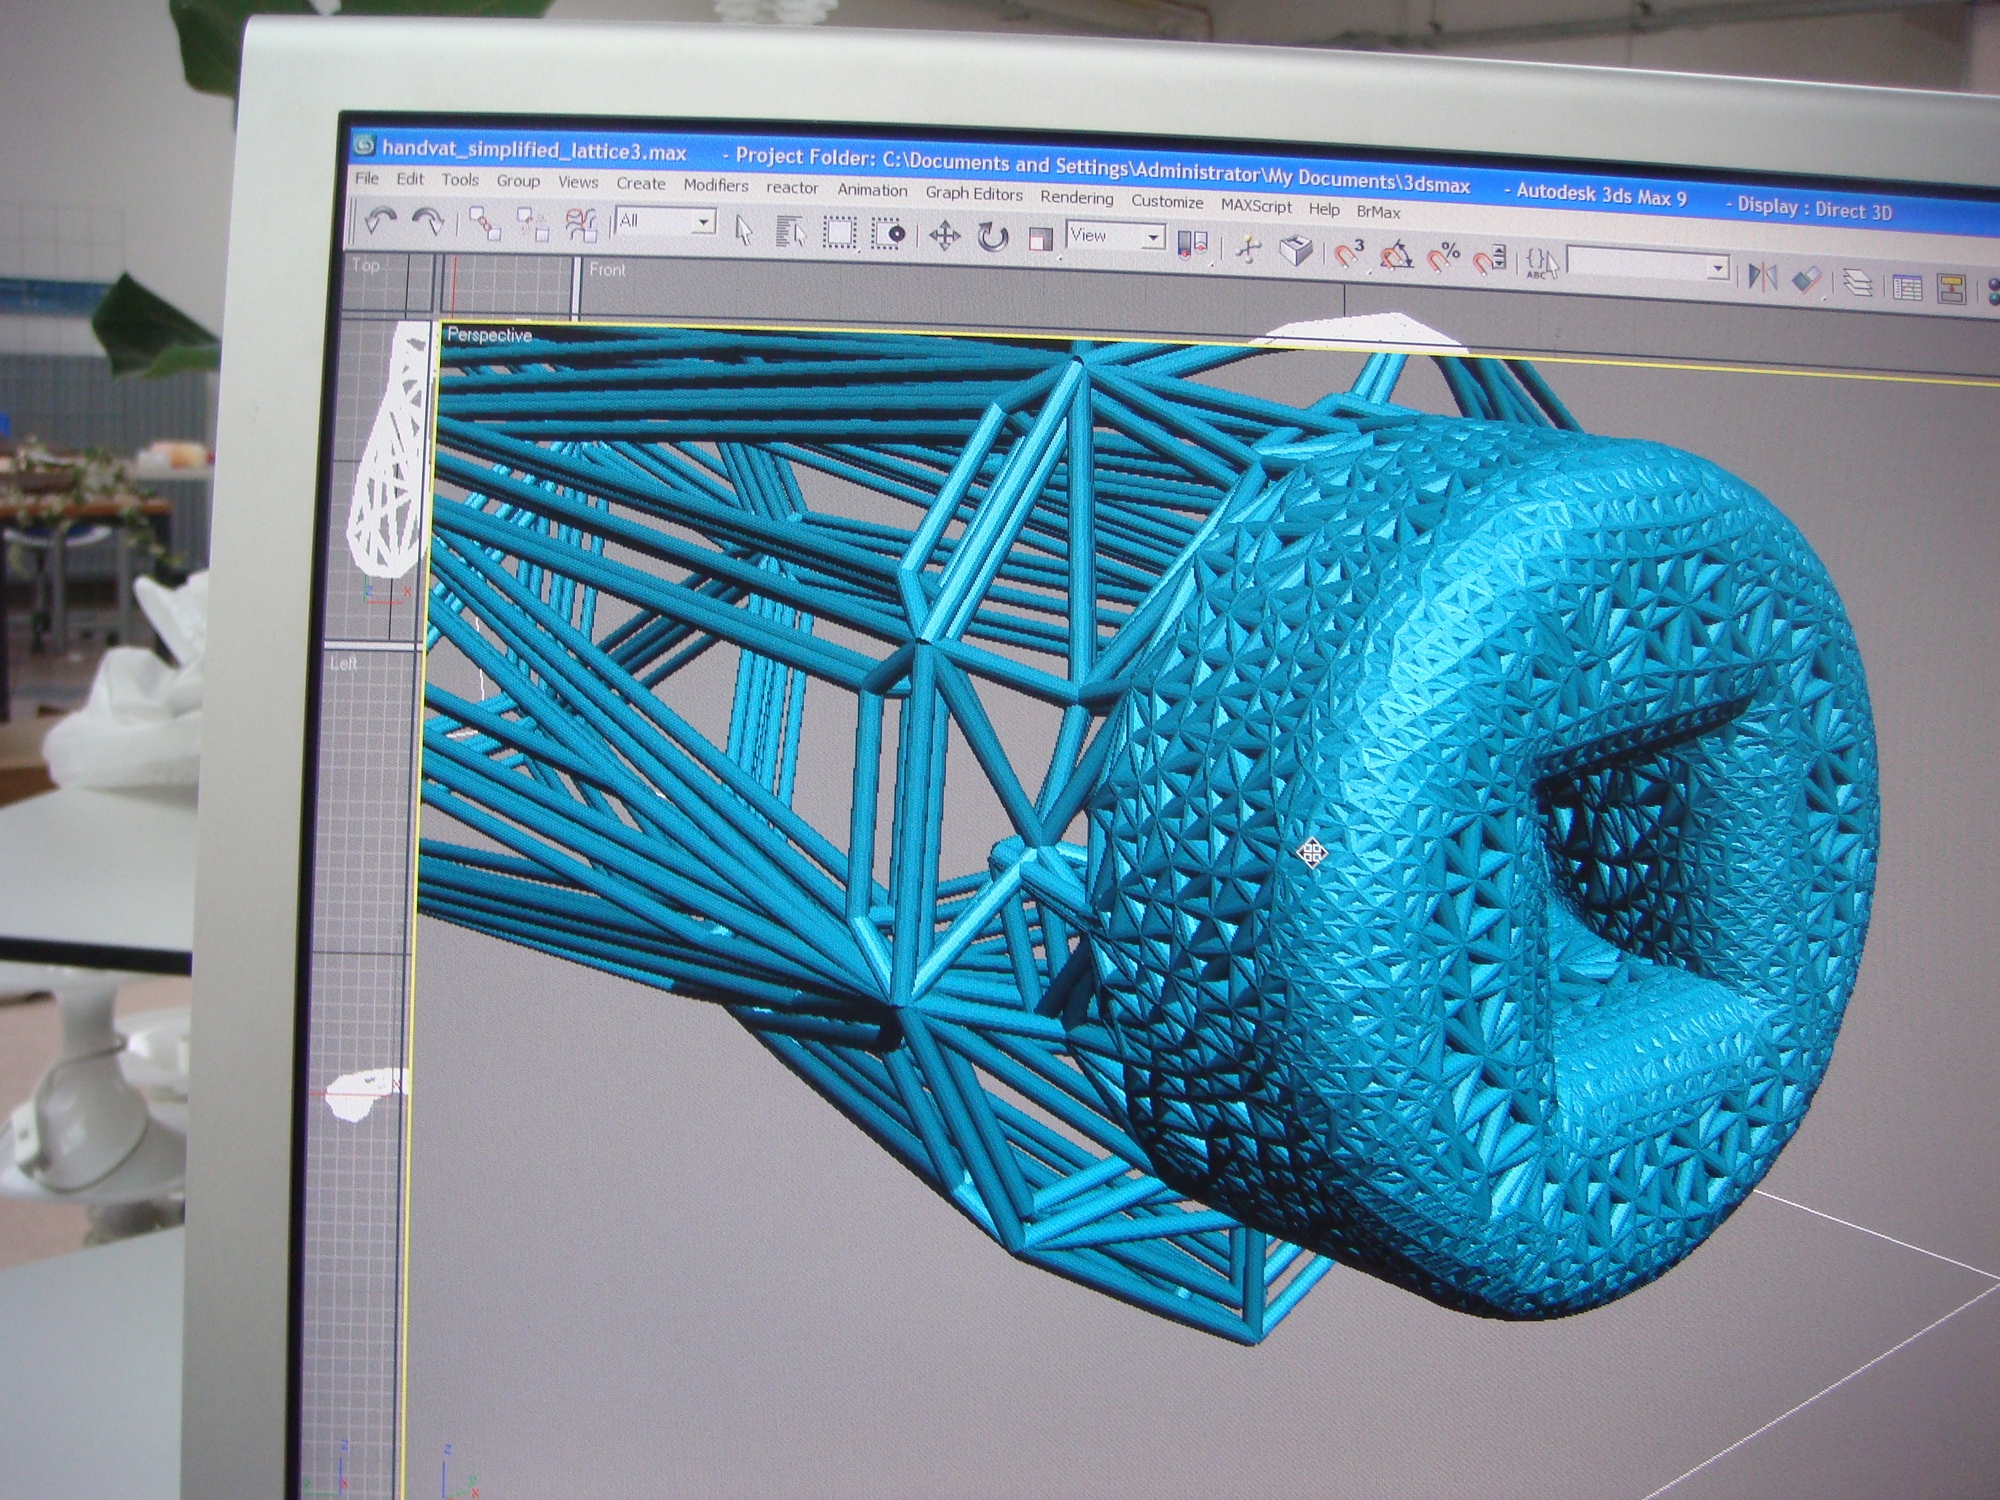The image size is (2000, 1500).
Task: Open the Layer Manager icon
Action: (1858, 284)
